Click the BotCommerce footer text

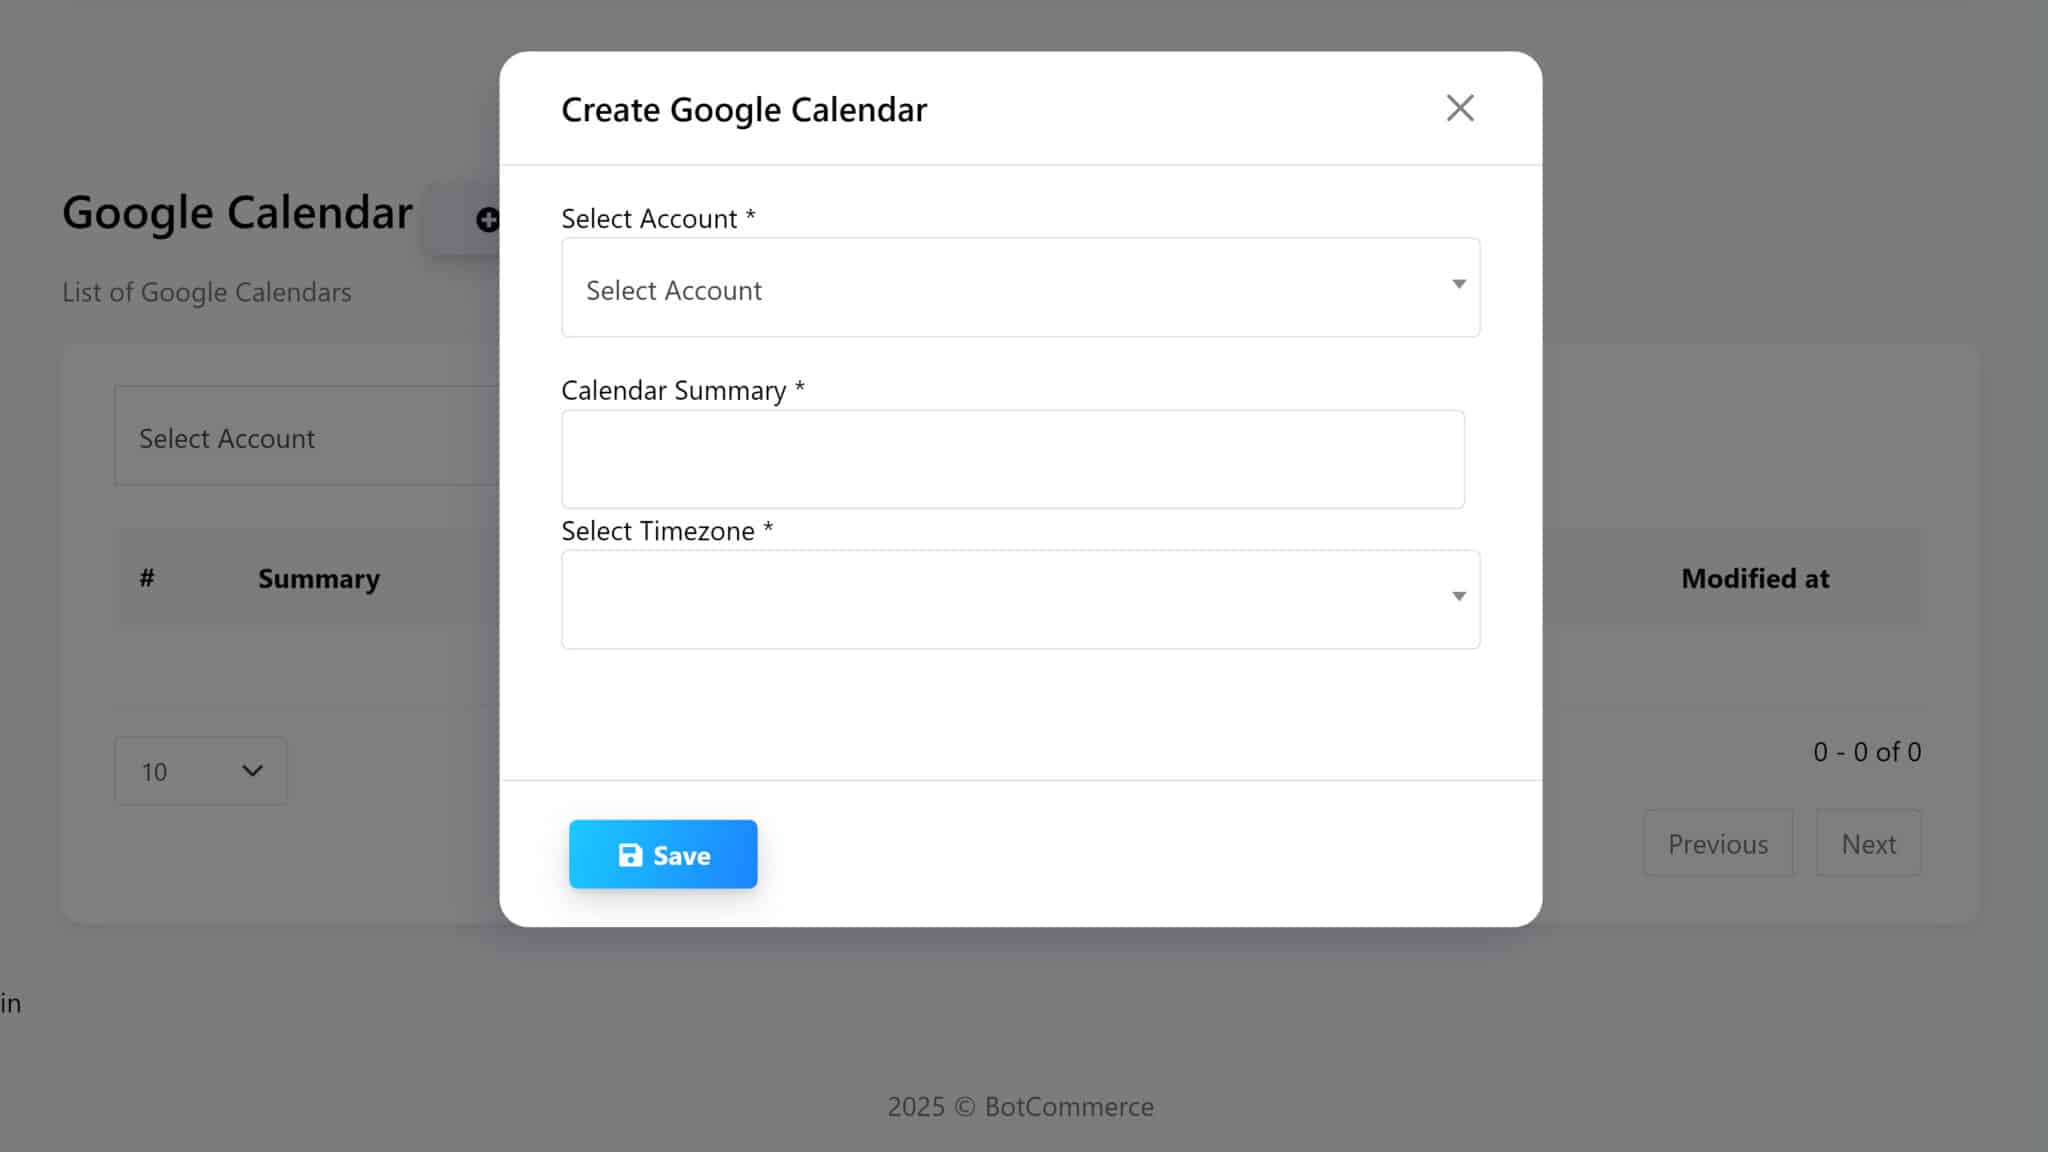click(x=1068, y=1106)
